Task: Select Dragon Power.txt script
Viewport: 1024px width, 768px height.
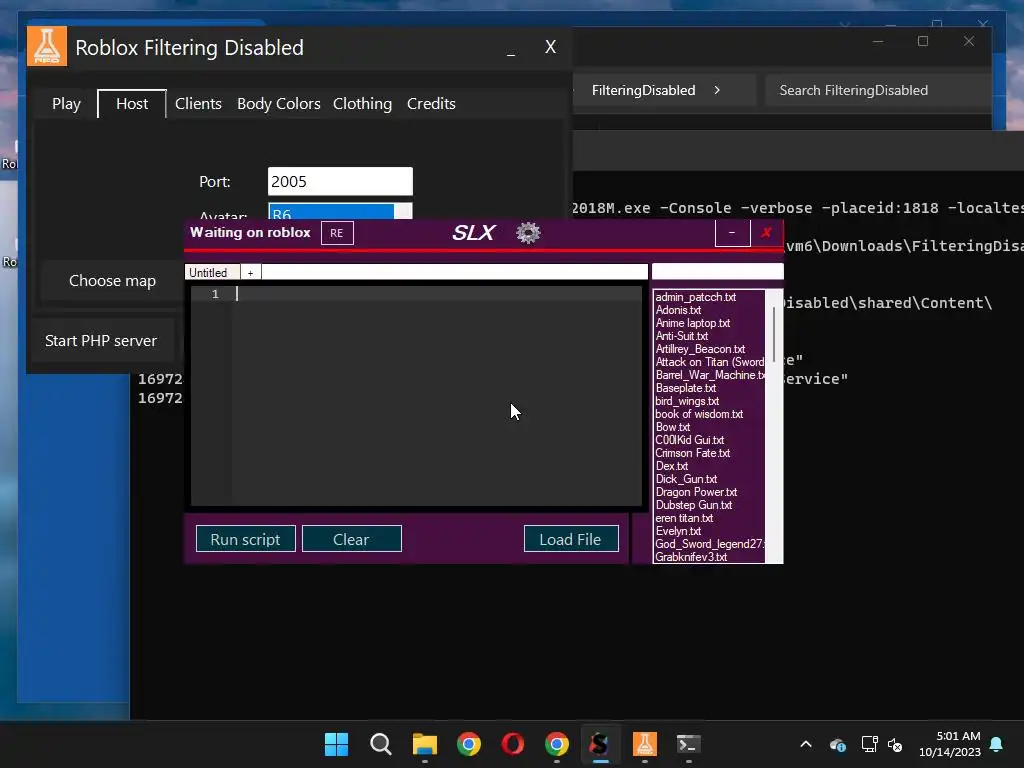Action: click(696, 492)
